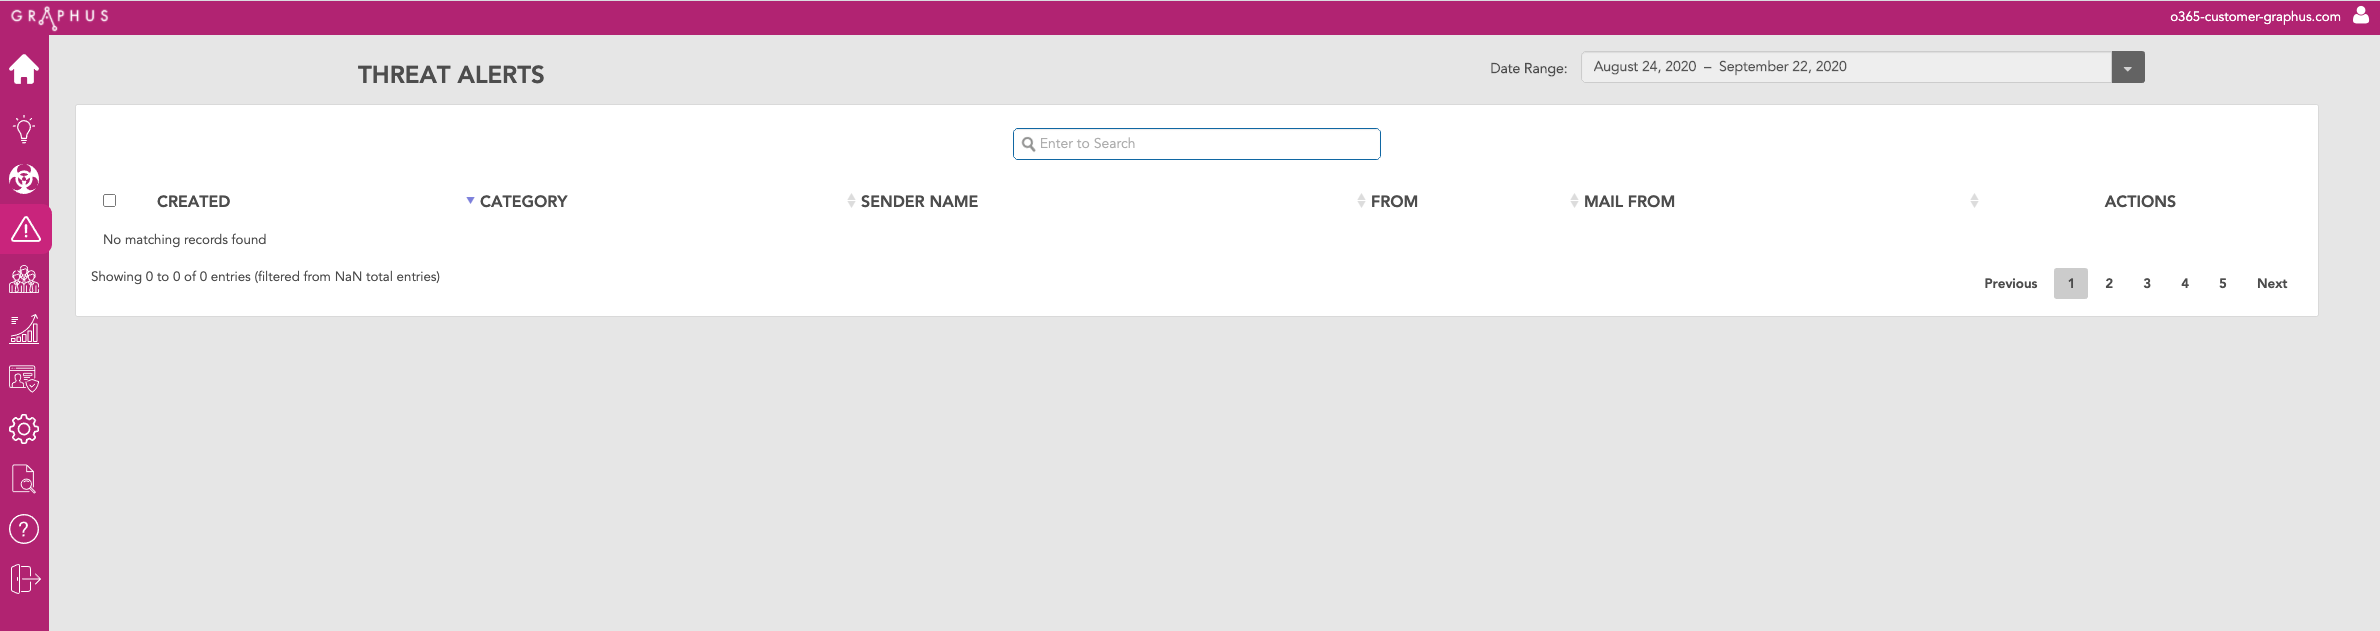Open the document search icon in sidebar
The image size is (2380, 631).
[x=24, y=479]
